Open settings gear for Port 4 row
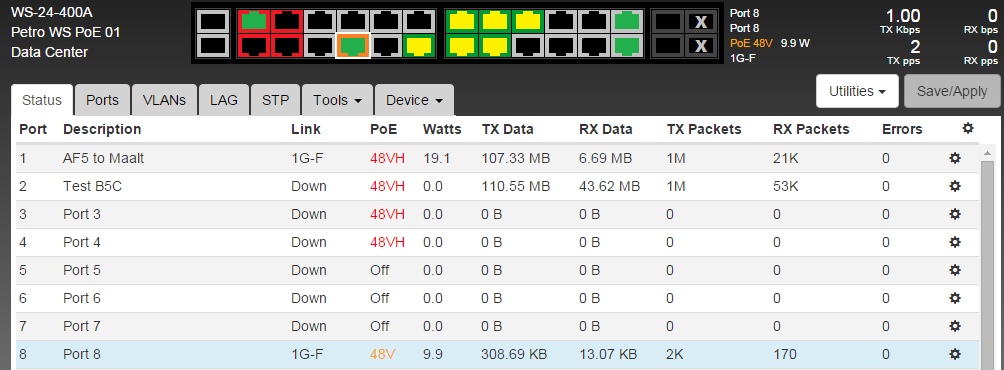This screenshot has width=1004, height=370. (955, 243)
